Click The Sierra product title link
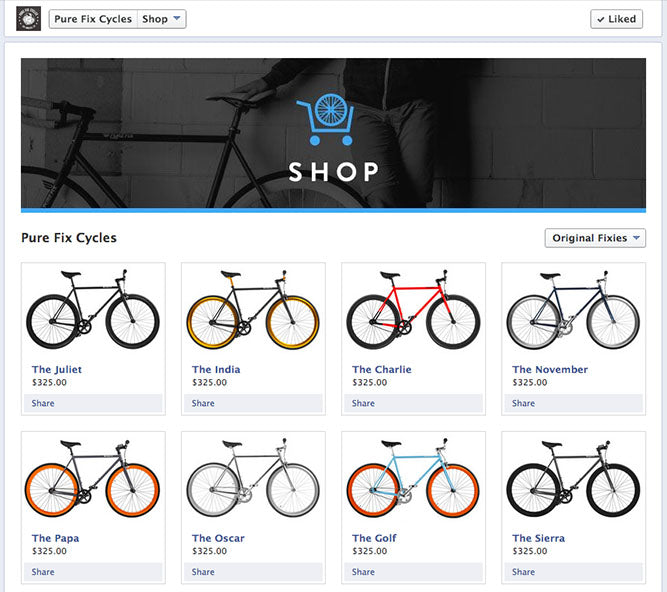Image resolution: width=667 pixels, height=592 pixels. click(x=538, y=538)
